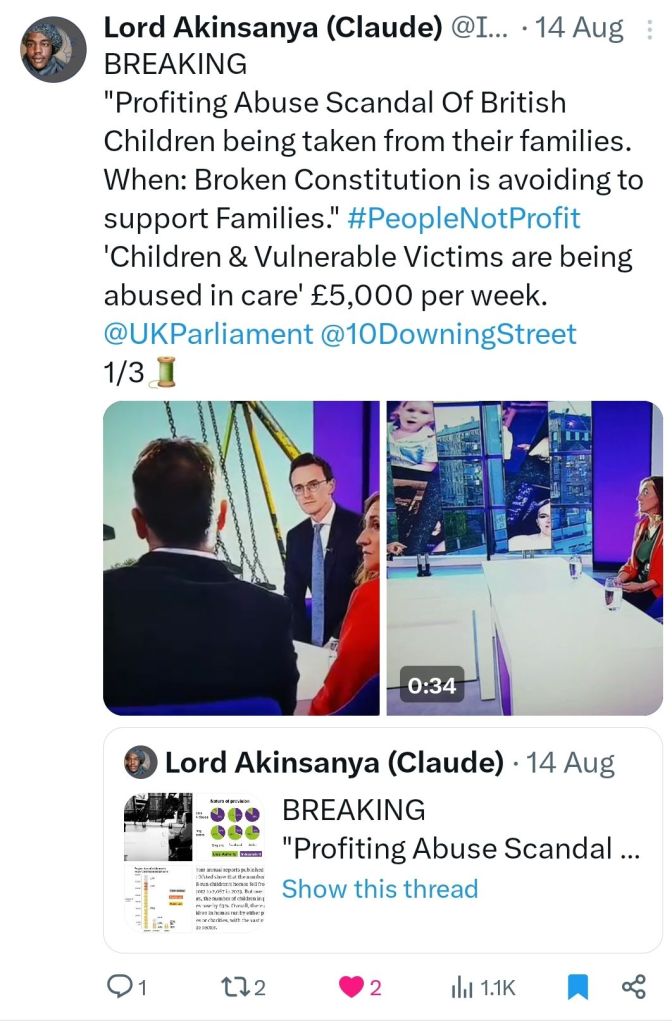Play the 0:34 video clip

pyautogui.click(x=524, y=558)
